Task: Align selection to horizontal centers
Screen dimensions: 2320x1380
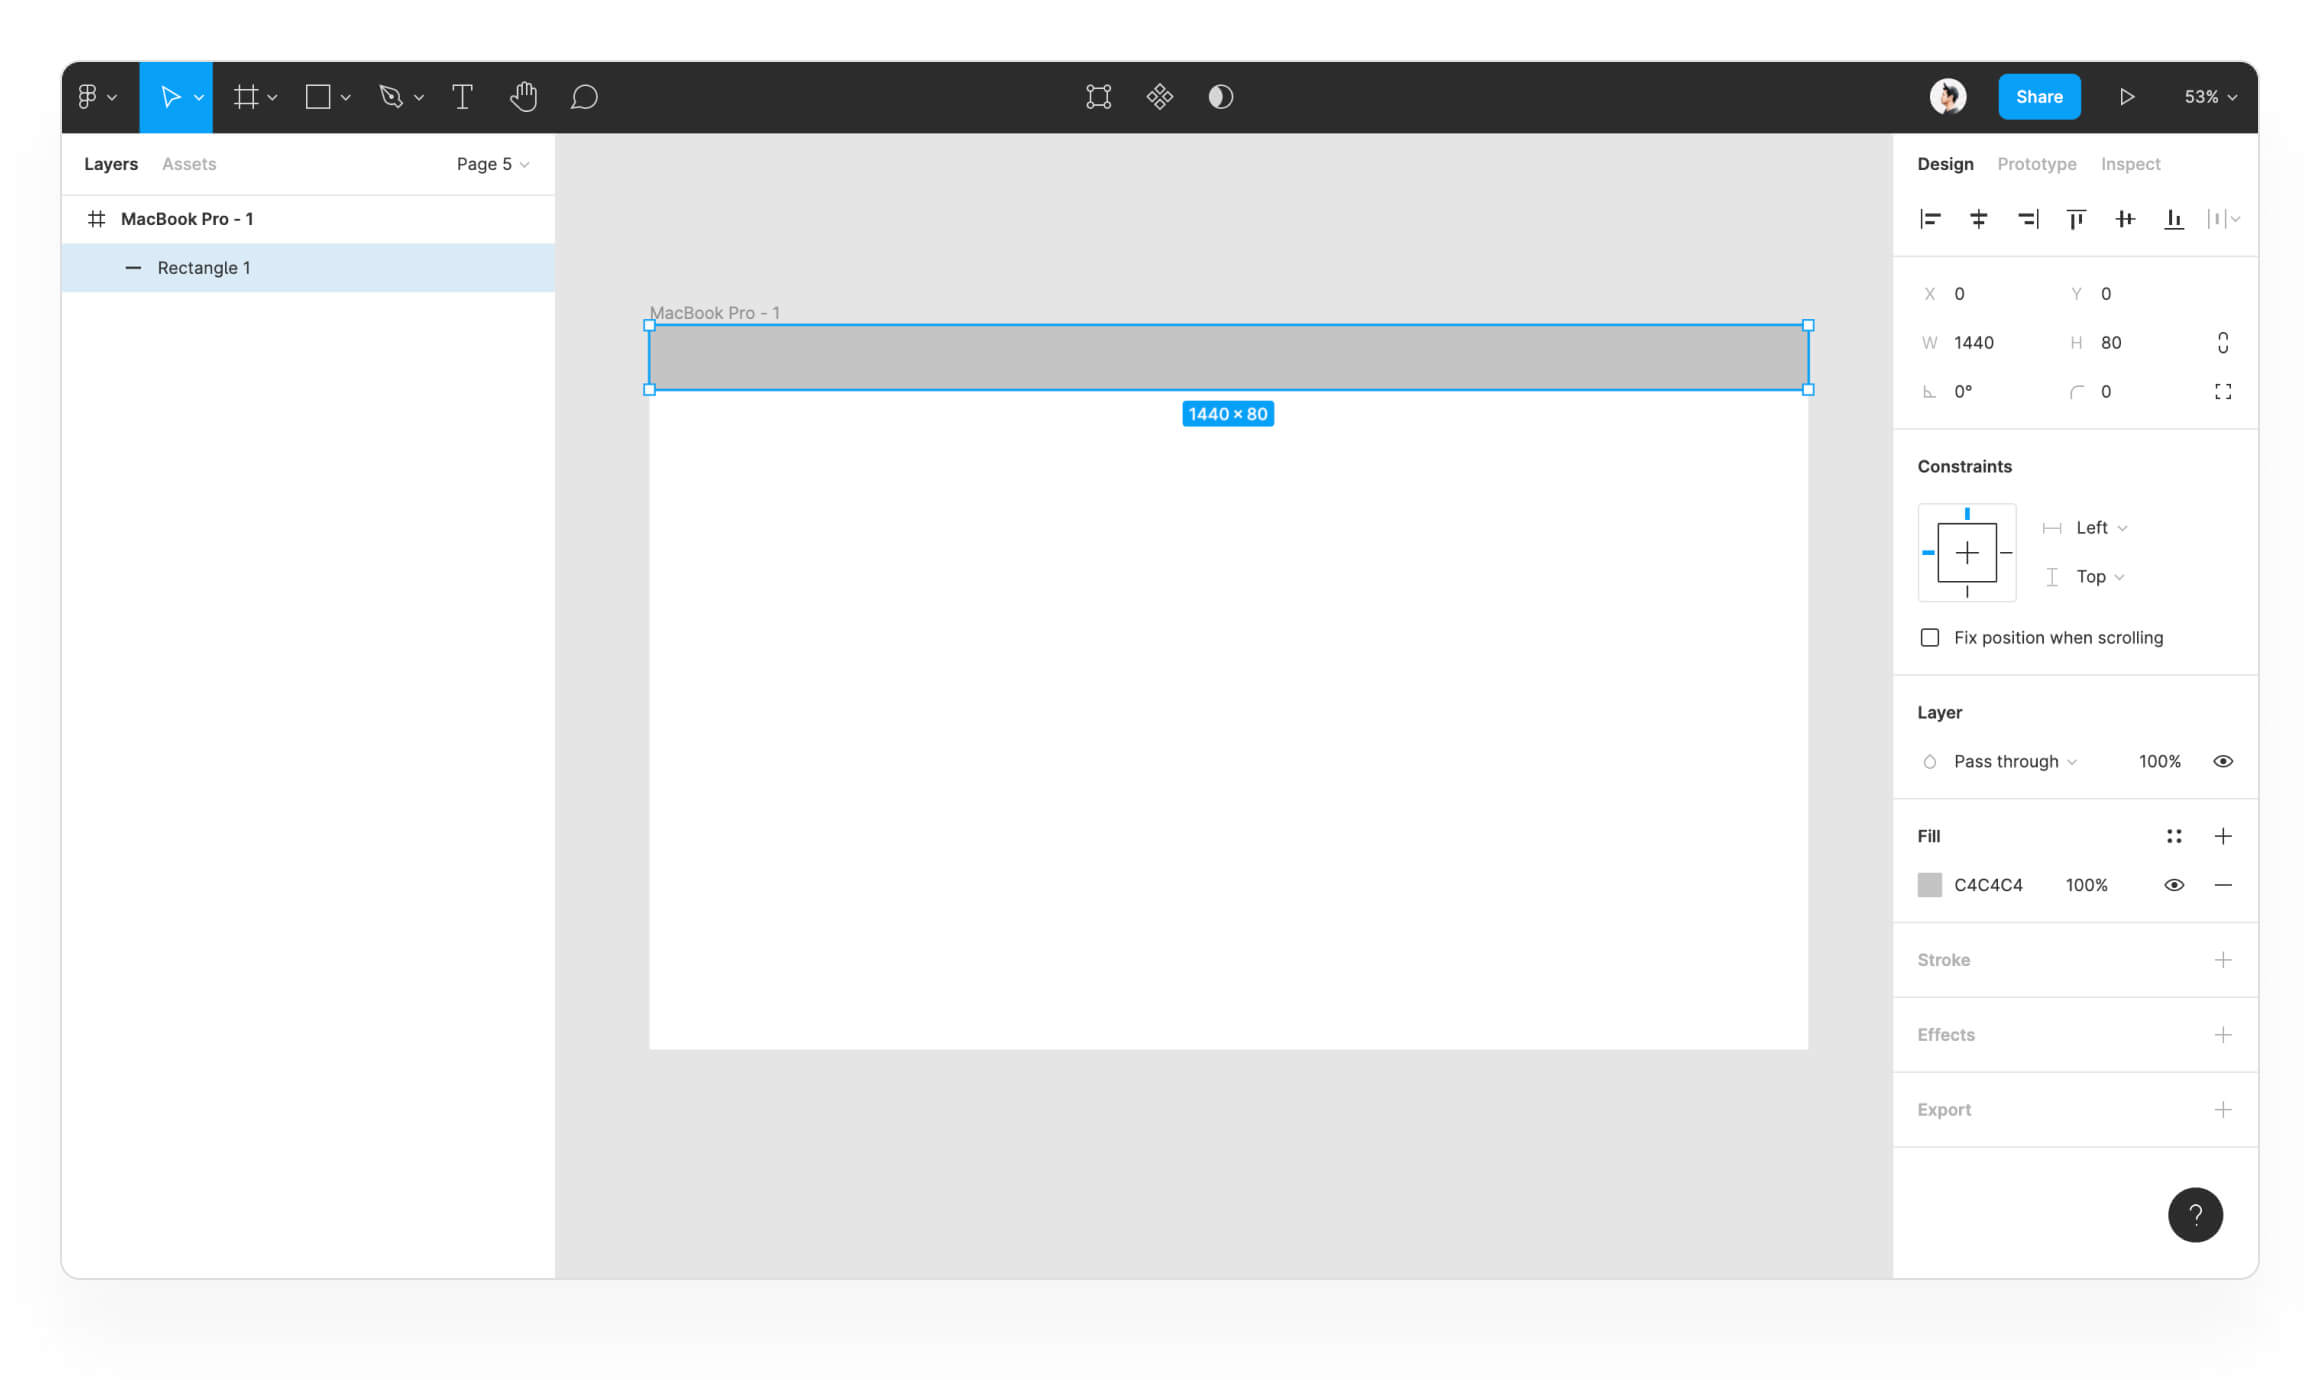Action: tap(1978, 219)
